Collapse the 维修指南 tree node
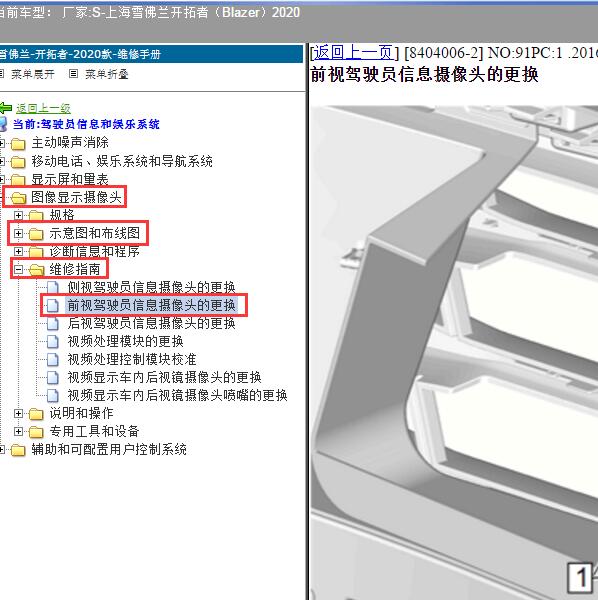The width and height of the screenshot is (598, 600). click(x=18, y=269)
